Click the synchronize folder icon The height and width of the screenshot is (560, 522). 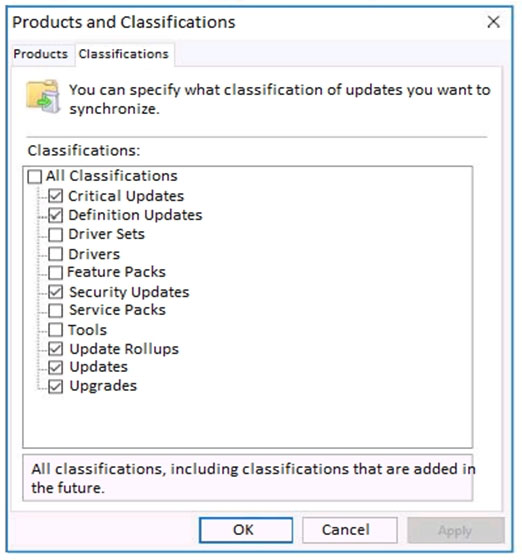coord(44,96)
